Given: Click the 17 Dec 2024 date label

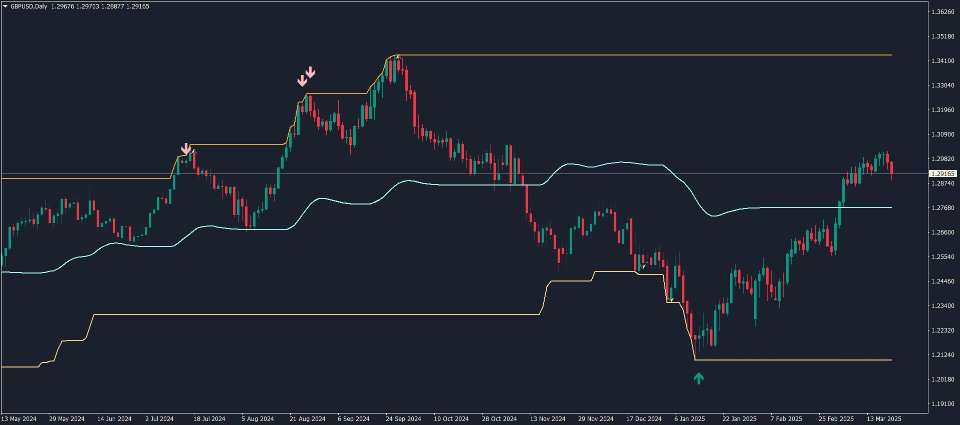Looking at the screenshot, I should pyautogui.click(x=645, y=419).
